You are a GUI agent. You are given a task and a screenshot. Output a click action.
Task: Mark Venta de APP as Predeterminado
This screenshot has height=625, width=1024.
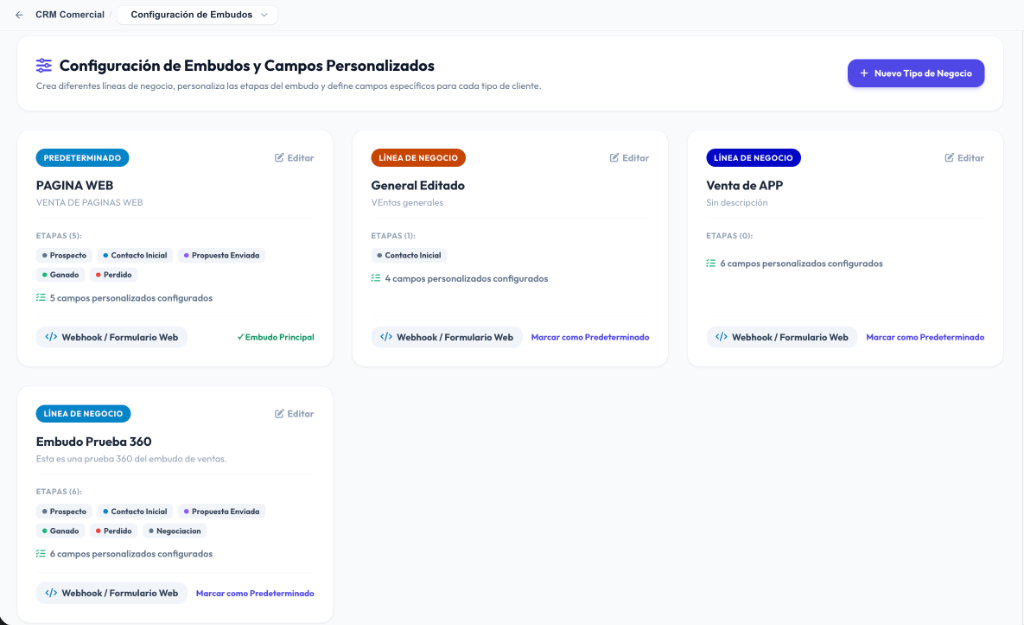pos(925,337)
